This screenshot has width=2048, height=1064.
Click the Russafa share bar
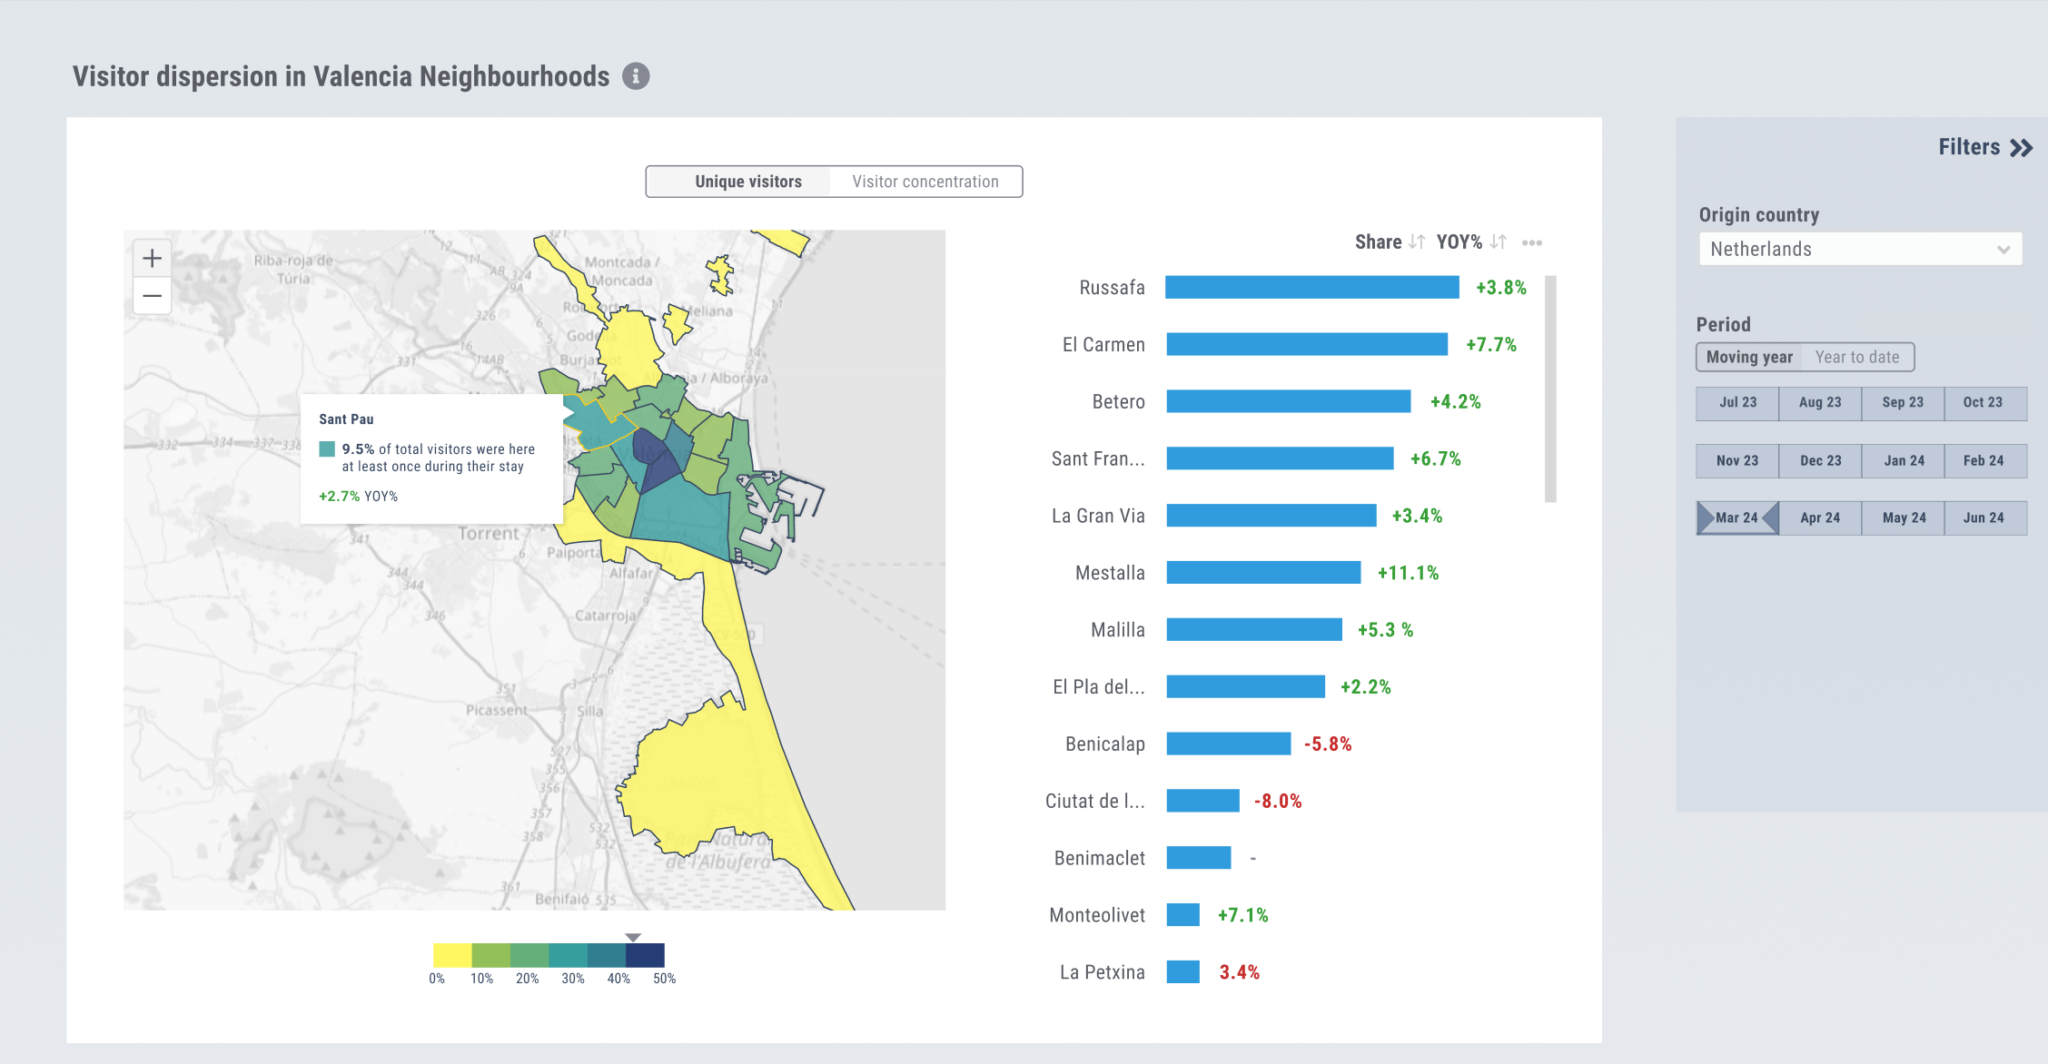1312,288
